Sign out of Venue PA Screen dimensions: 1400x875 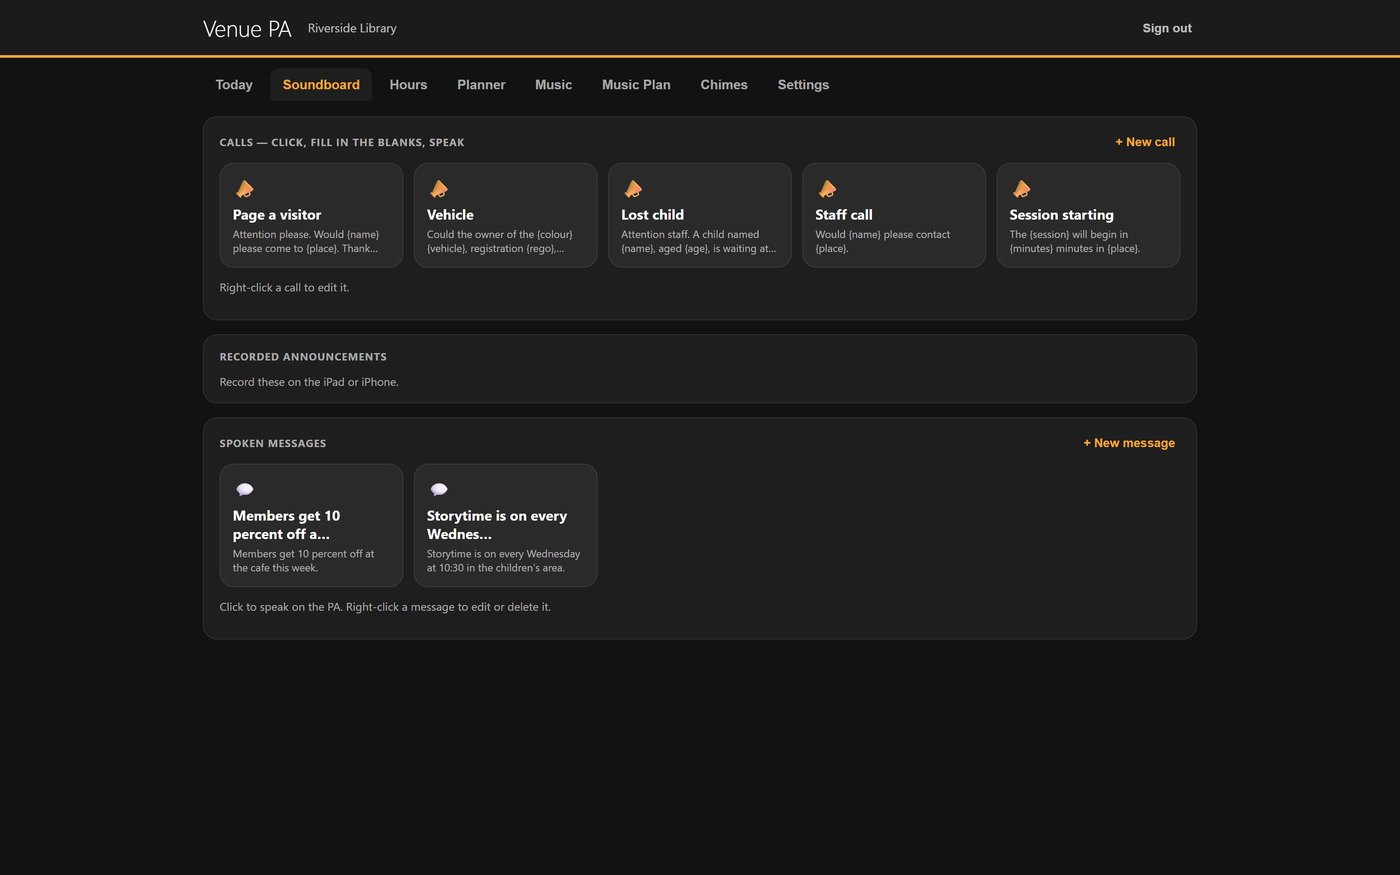click(x=1167, y=28)
